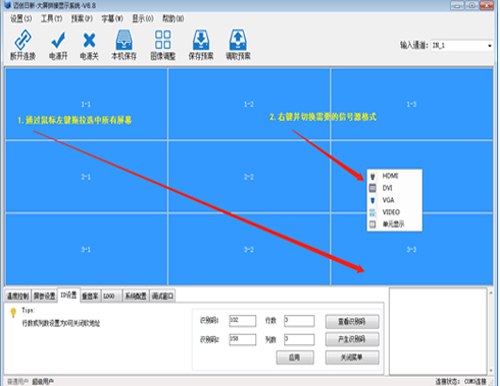Click the app logo in title bar
Viewport: 500px width, 386px height.
[8, 5]
